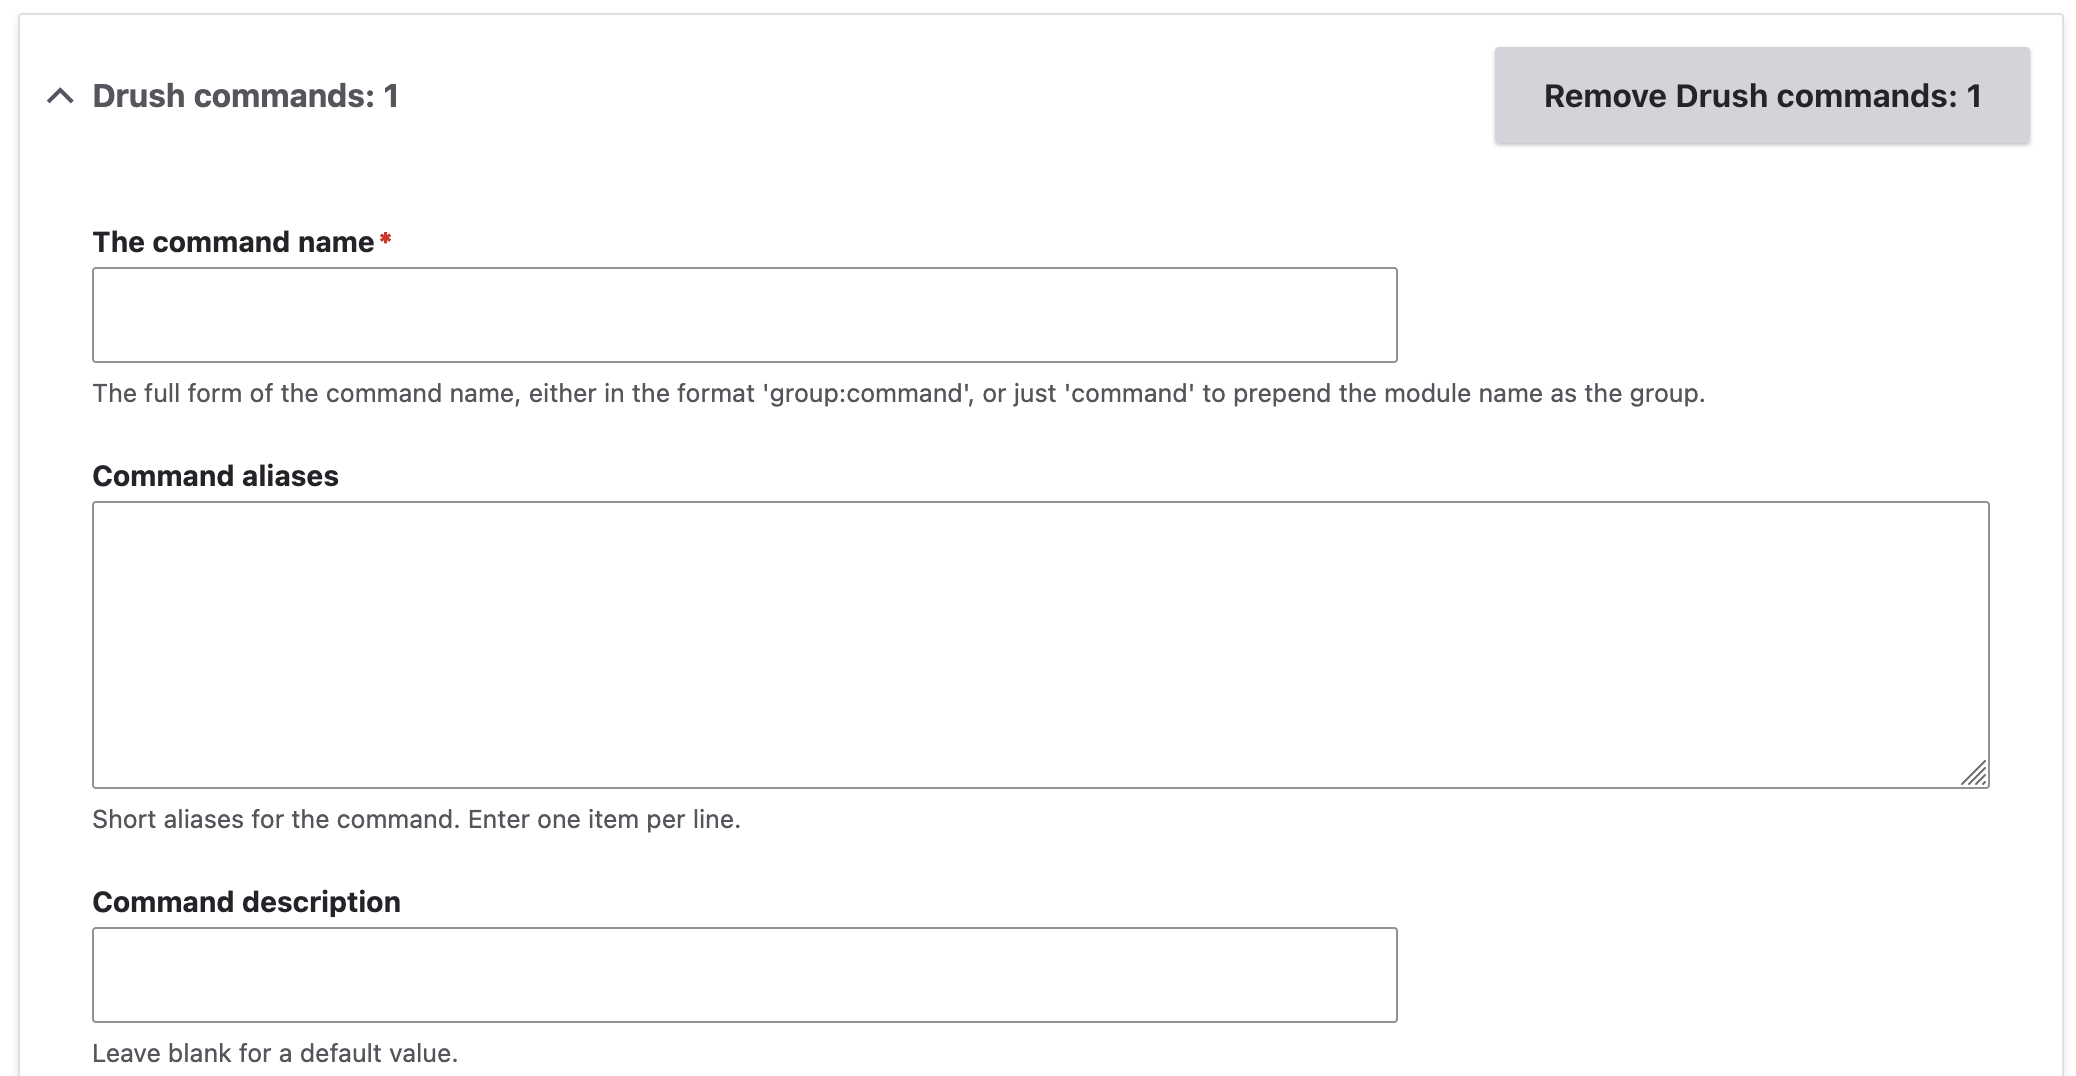Grab the diagonal grip on aliases box
The image size is (2076, 1076).
pos(1973,773)
